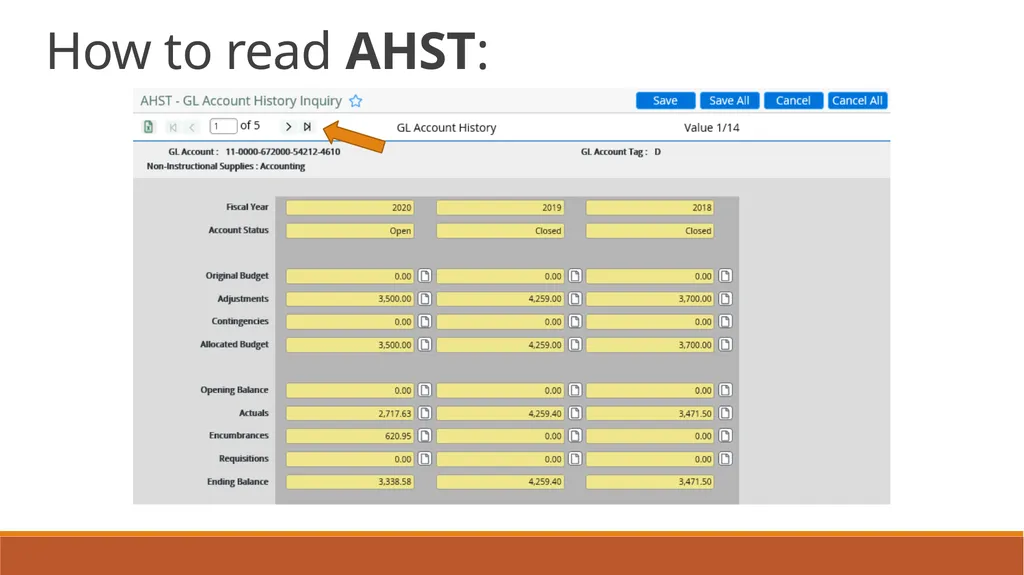Image resolution: width=1024 pixels, height=575 pixels.
Task: Click the 'Value 1/14' text
Action: point(711,127)
